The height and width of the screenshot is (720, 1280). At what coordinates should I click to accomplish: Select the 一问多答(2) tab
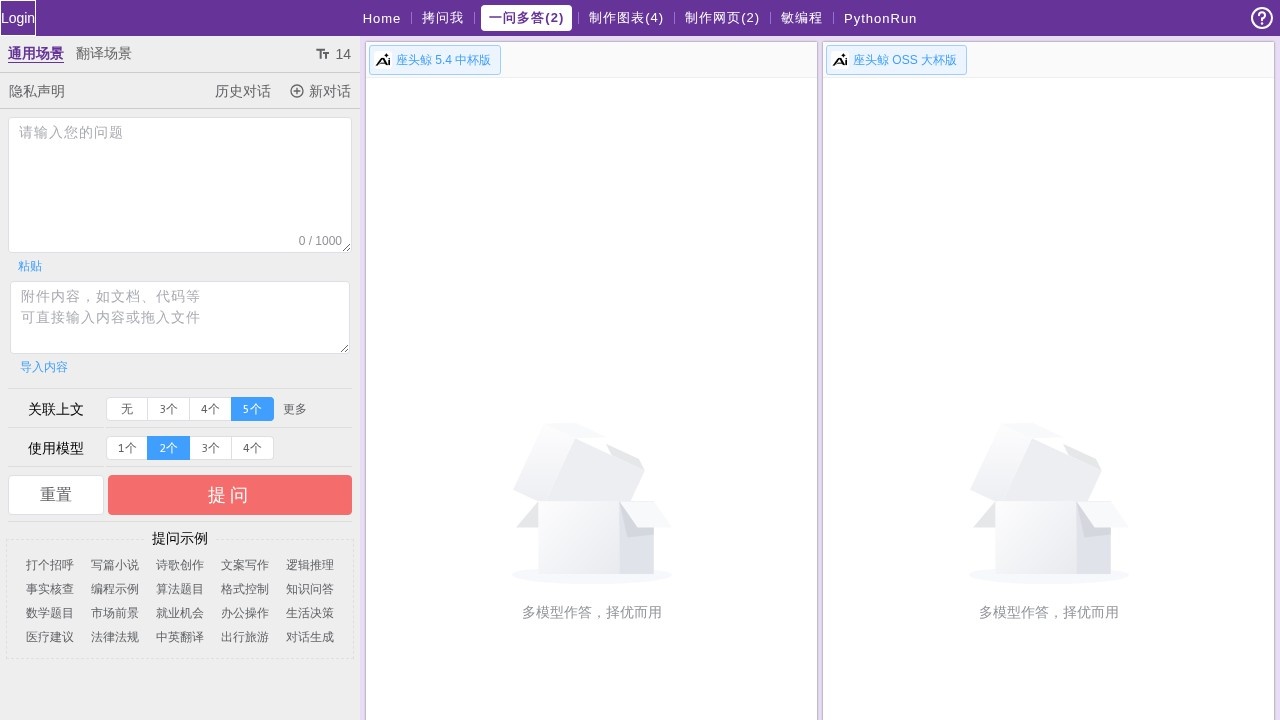[526, 18]
